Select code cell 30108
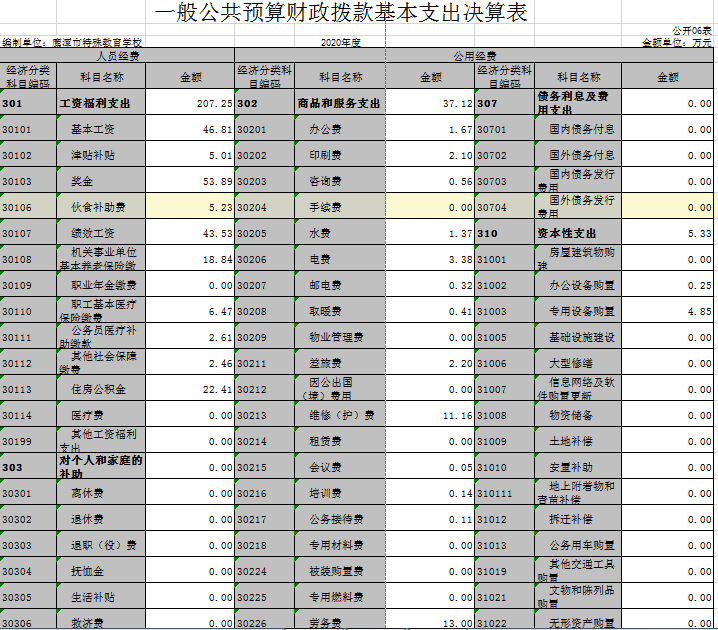718x630 pixels. click(x=28, y=258)
